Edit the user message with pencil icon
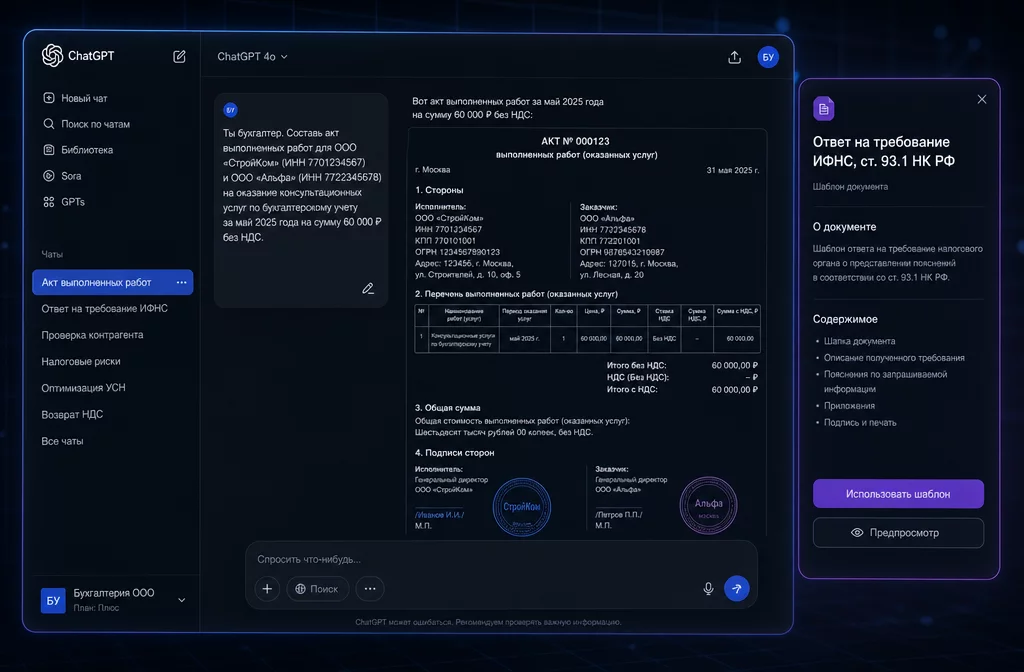Image resolution: width=1024 pixels, height=672 pixels. 368,288
